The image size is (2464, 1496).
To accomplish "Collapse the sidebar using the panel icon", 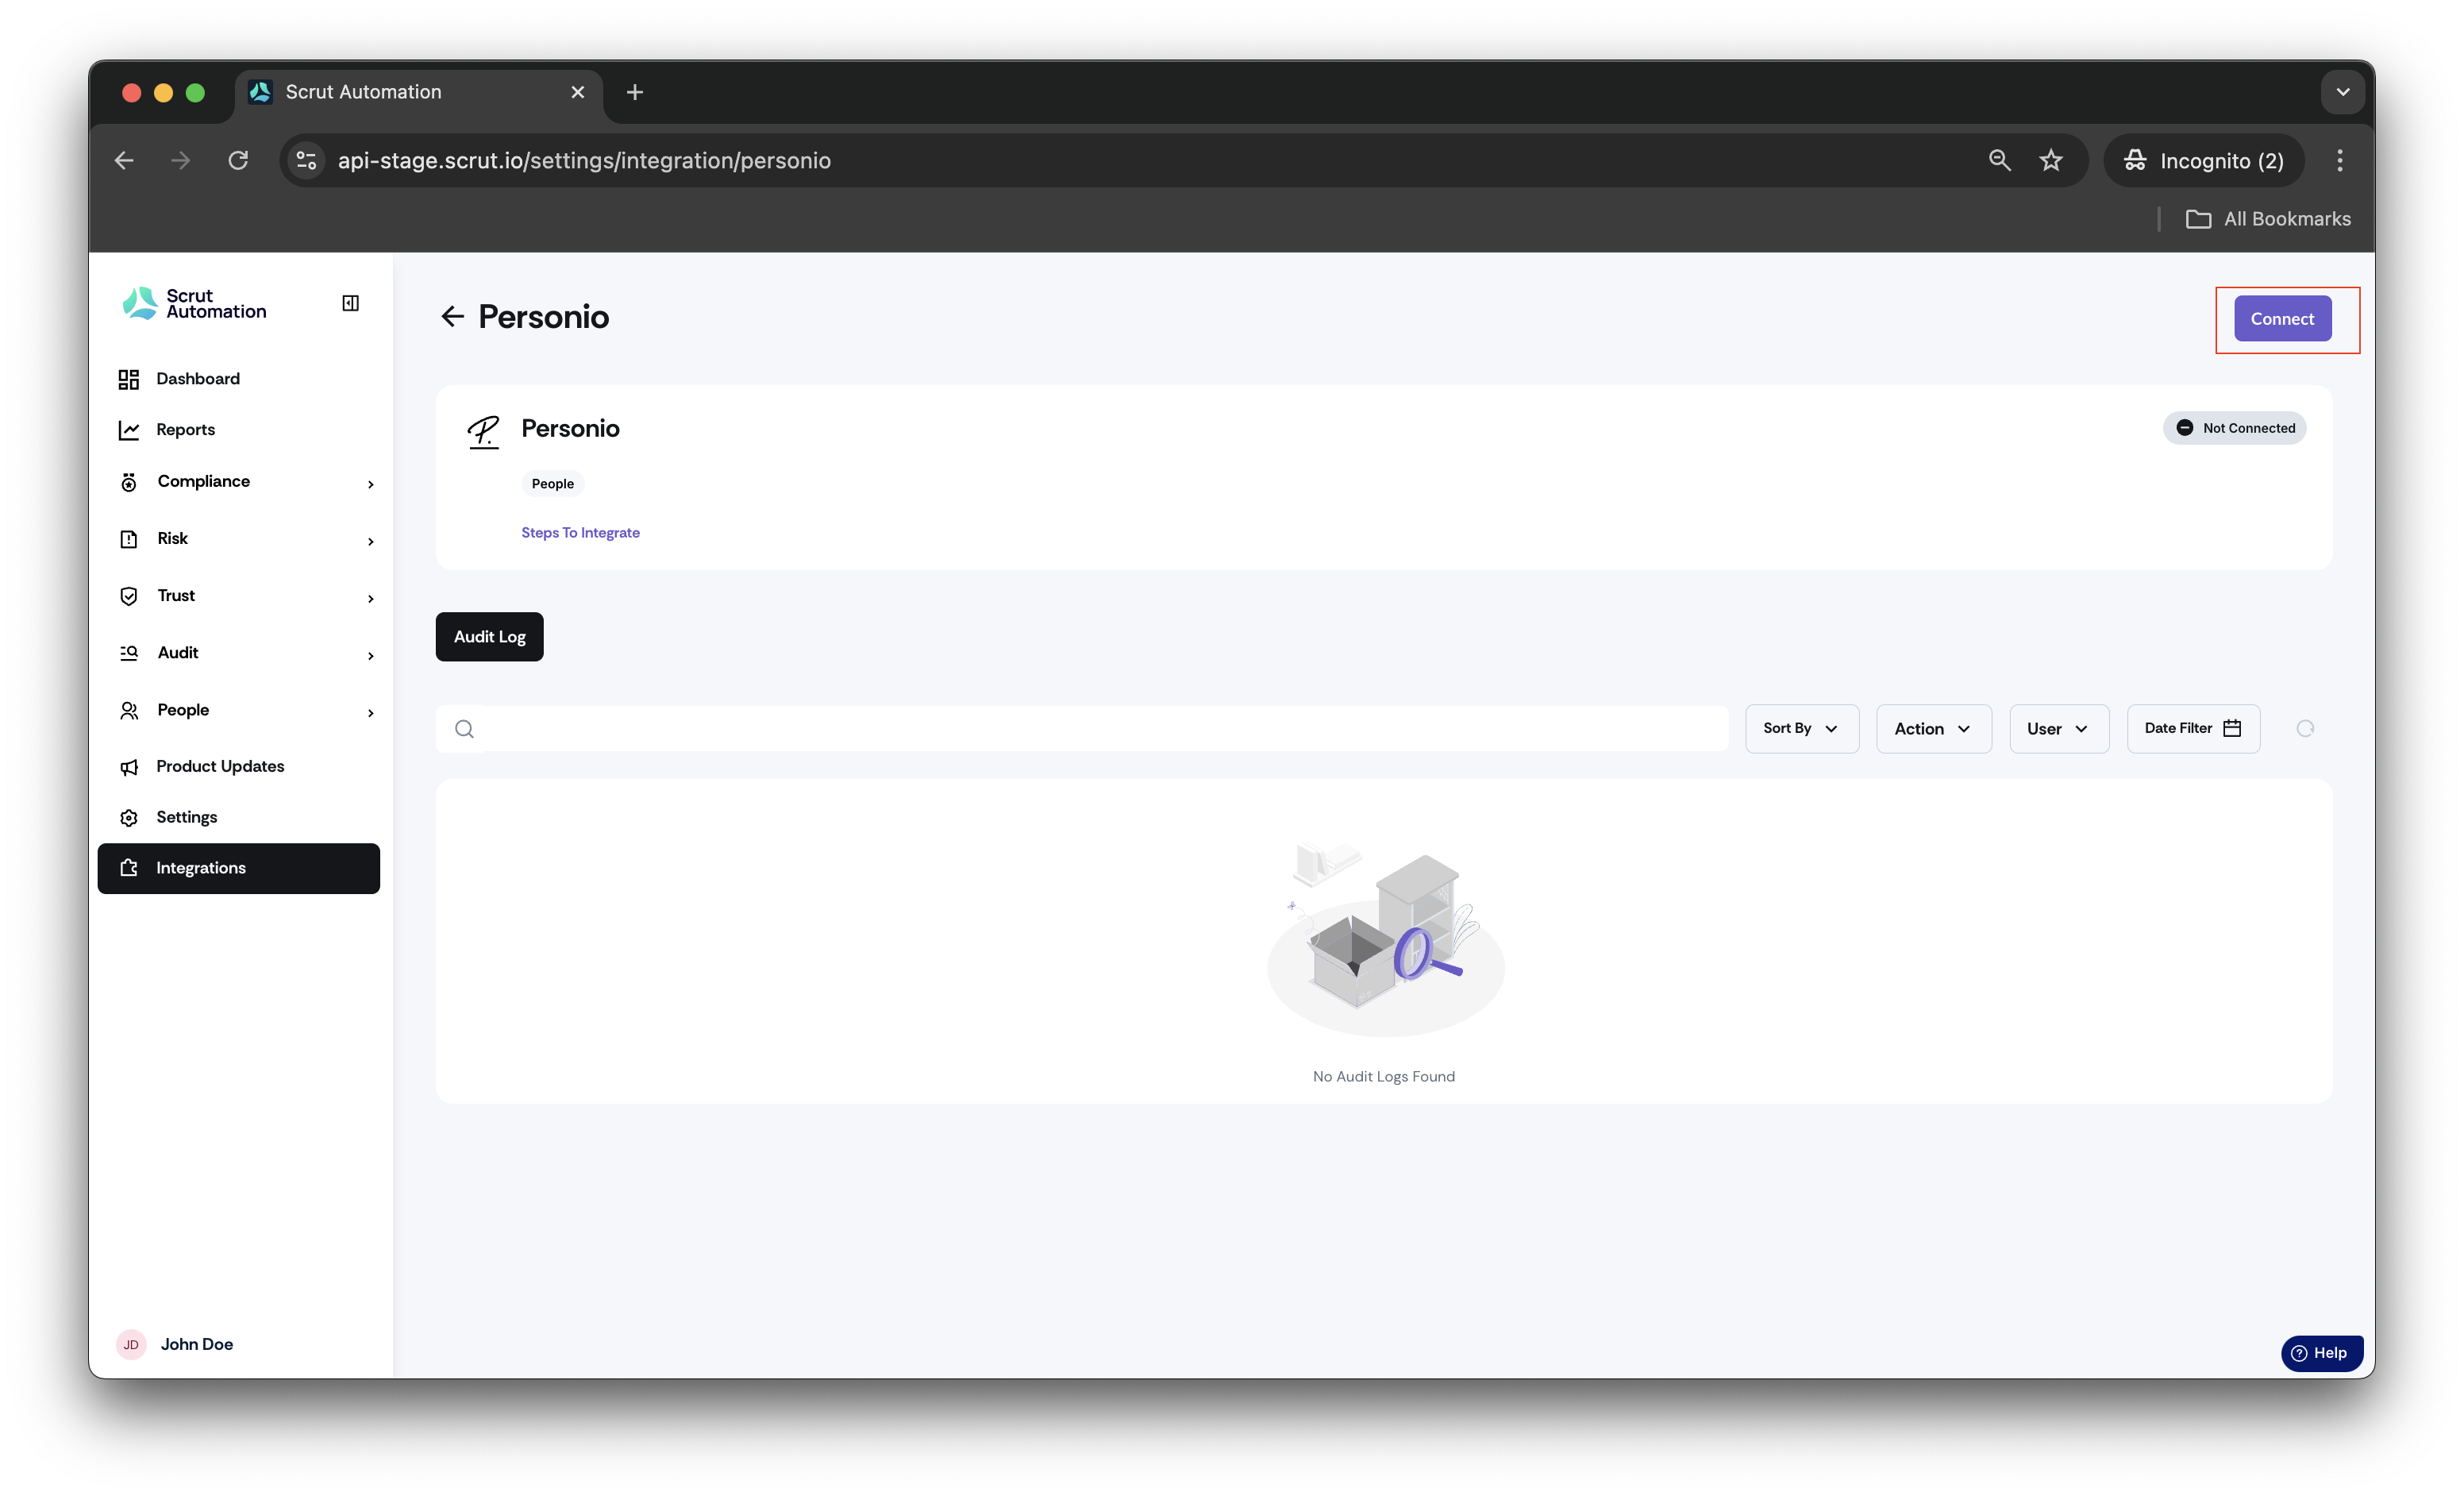I will pos(350,303).
